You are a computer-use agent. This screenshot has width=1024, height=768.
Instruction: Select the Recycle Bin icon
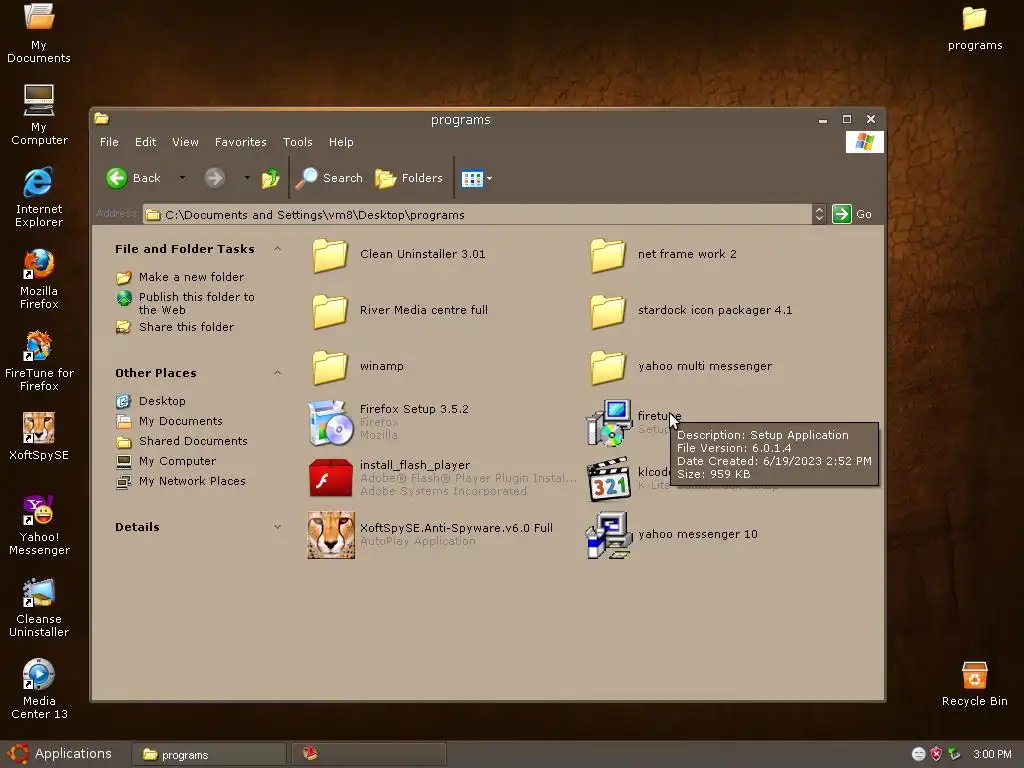point(974,684)
